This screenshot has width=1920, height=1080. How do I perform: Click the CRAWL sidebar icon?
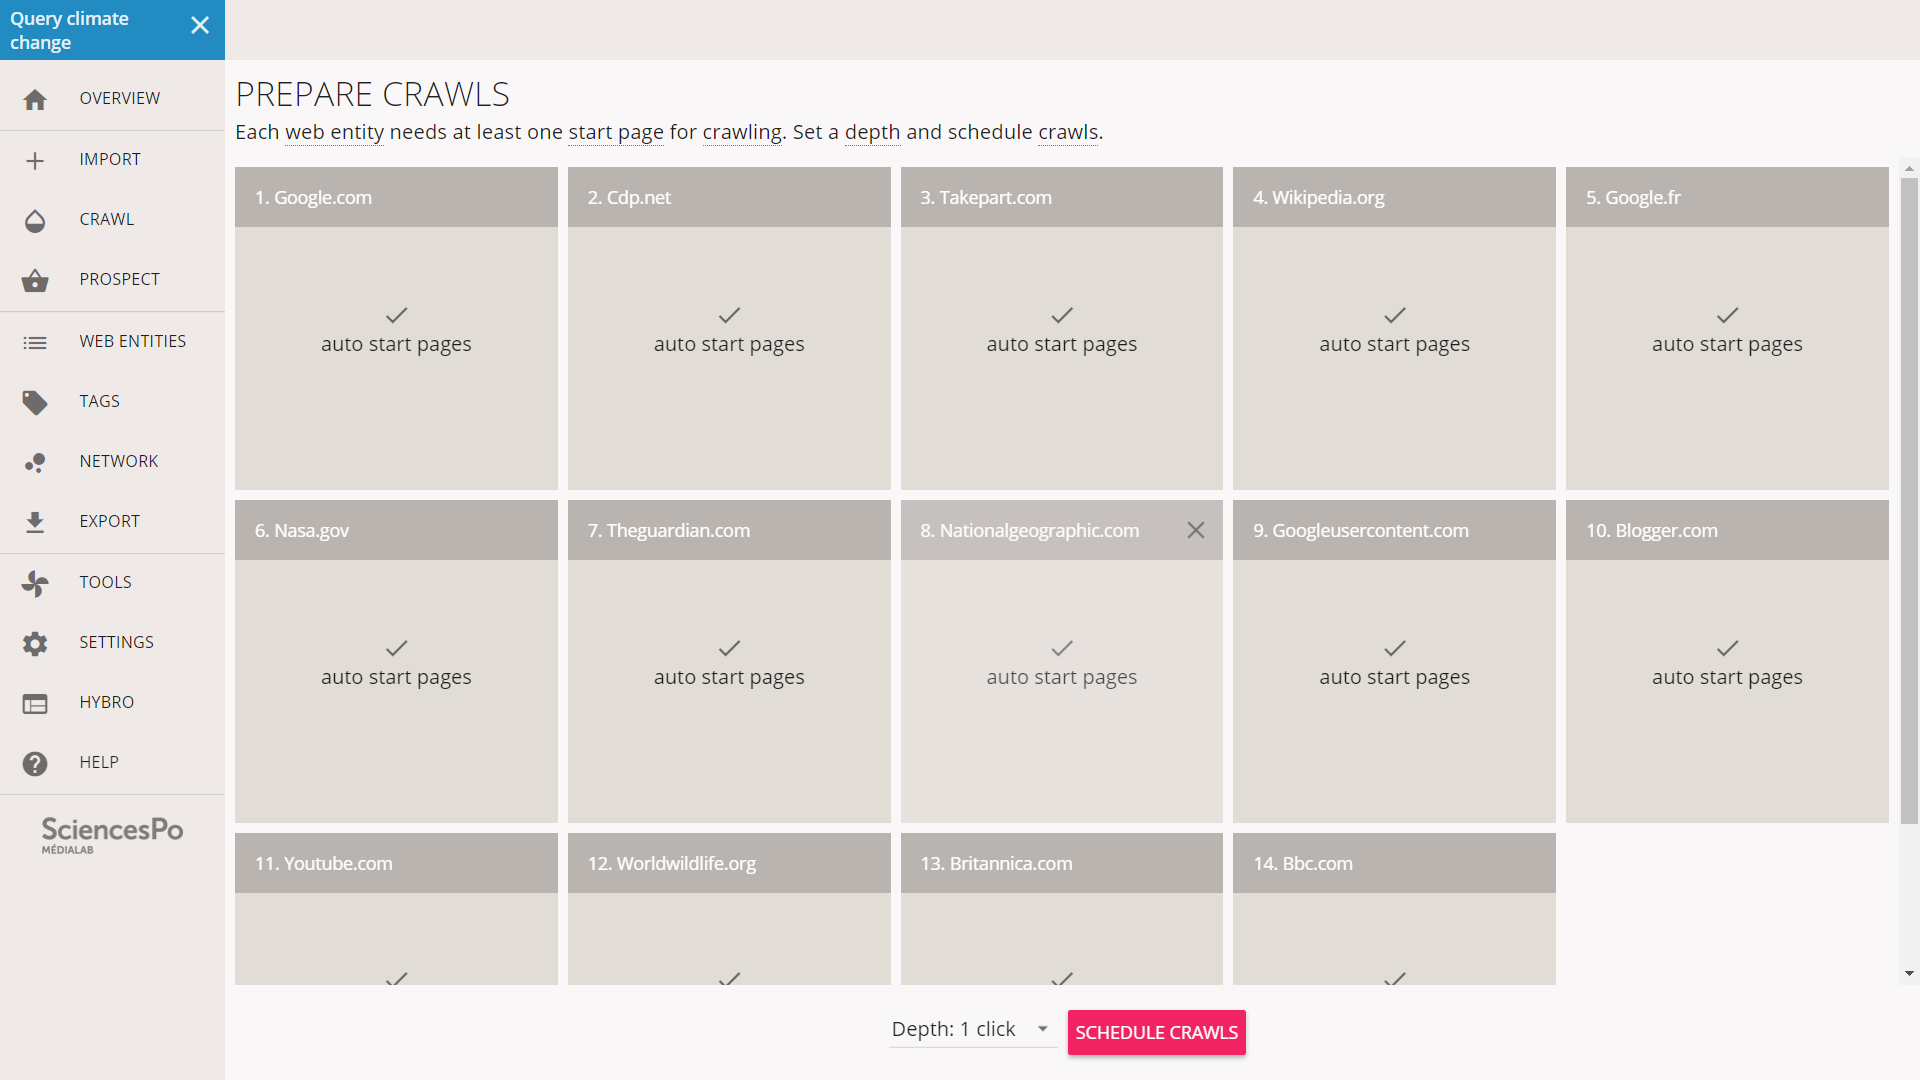click(x=36, y=219)
